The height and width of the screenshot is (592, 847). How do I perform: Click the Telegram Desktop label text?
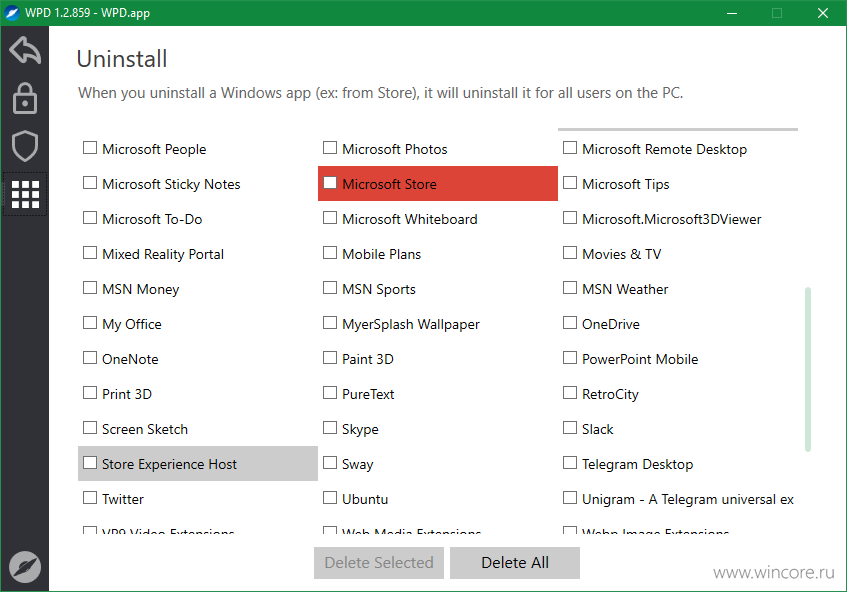click(637, 465)
